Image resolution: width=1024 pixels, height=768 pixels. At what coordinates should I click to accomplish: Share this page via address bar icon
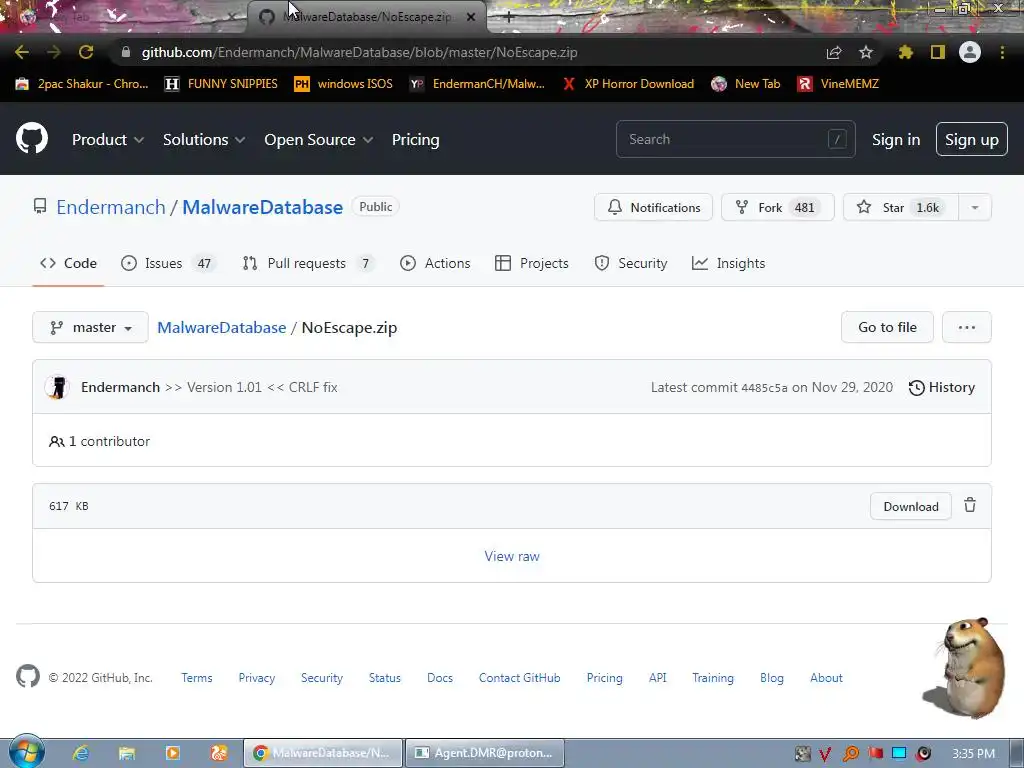click(x=834, y=52)
